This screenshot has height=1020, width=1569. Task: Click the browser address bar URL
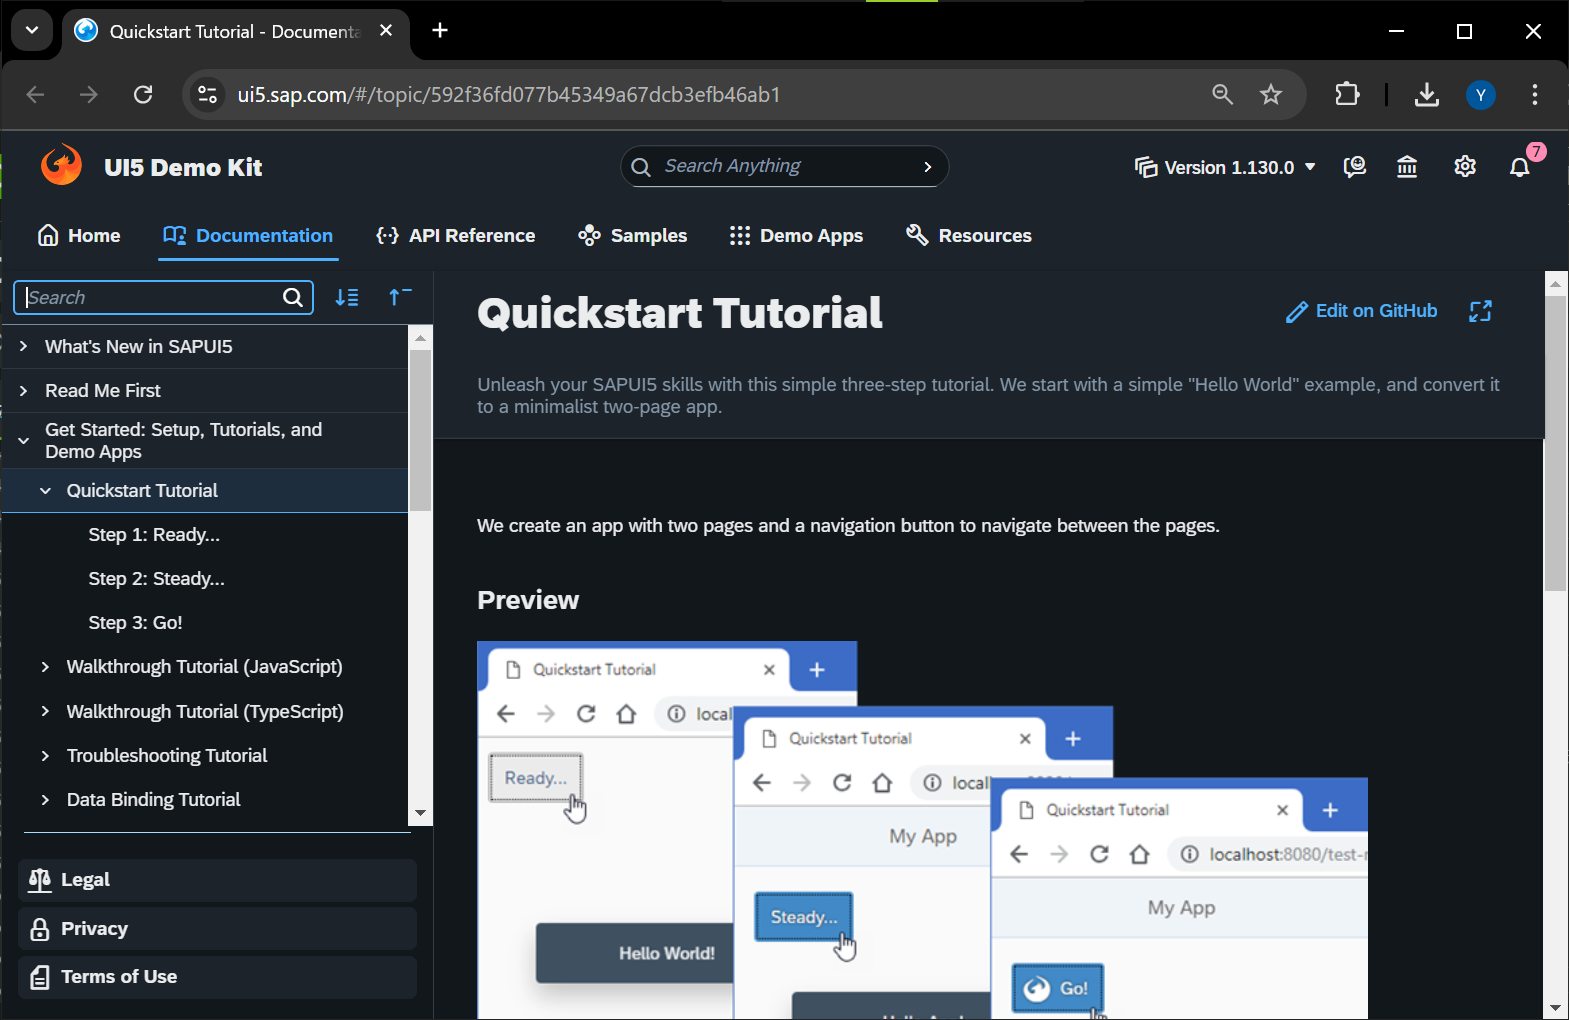pyautogui.click(x=508, y=94)
